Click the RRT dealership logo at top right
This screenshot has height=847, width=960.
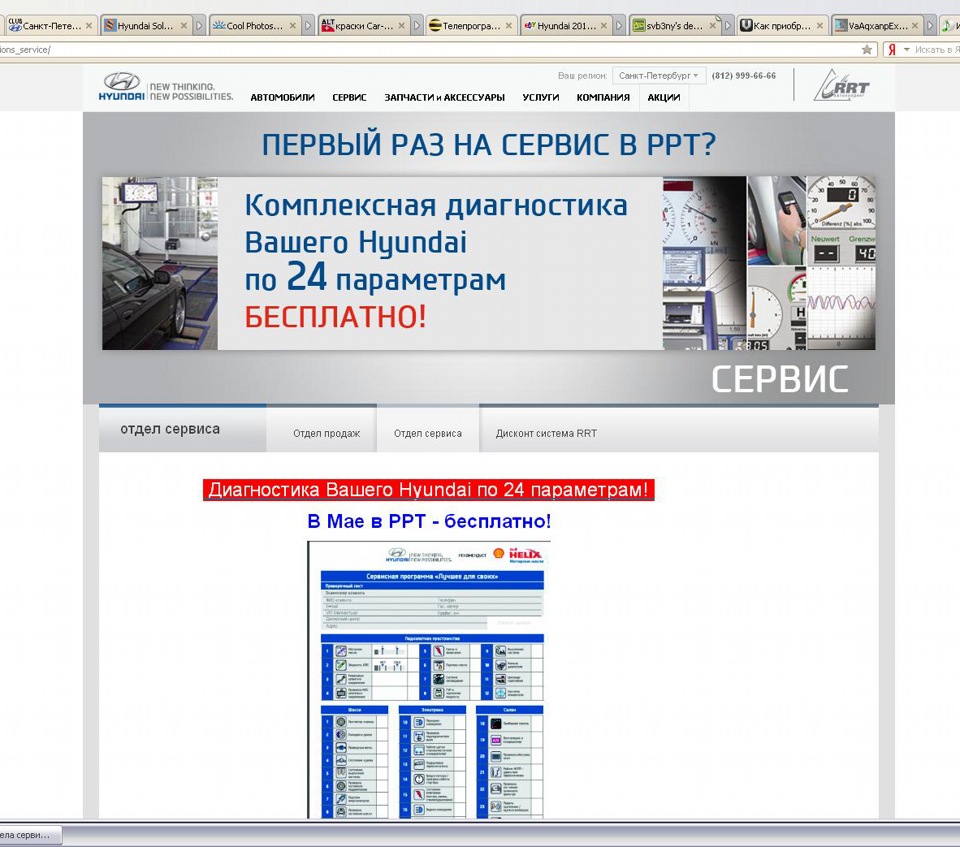[840, 86]
